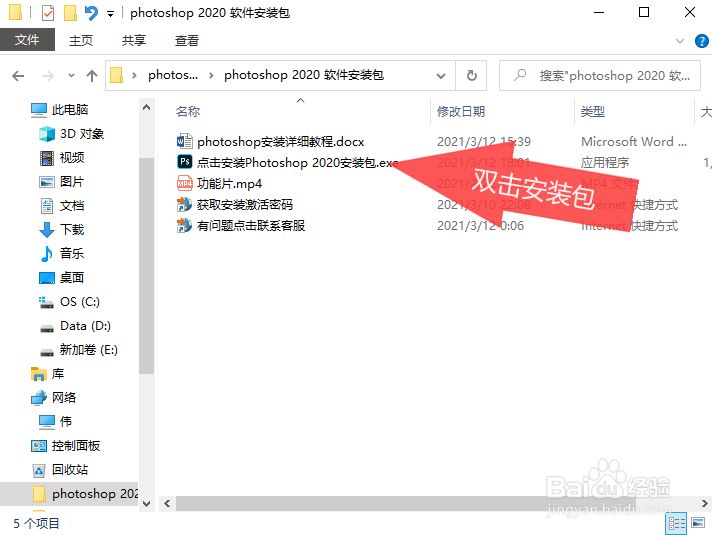Open 3D 对象 in the navigation pane
Screen dimensions: 712x535
[x=82, y=134]
